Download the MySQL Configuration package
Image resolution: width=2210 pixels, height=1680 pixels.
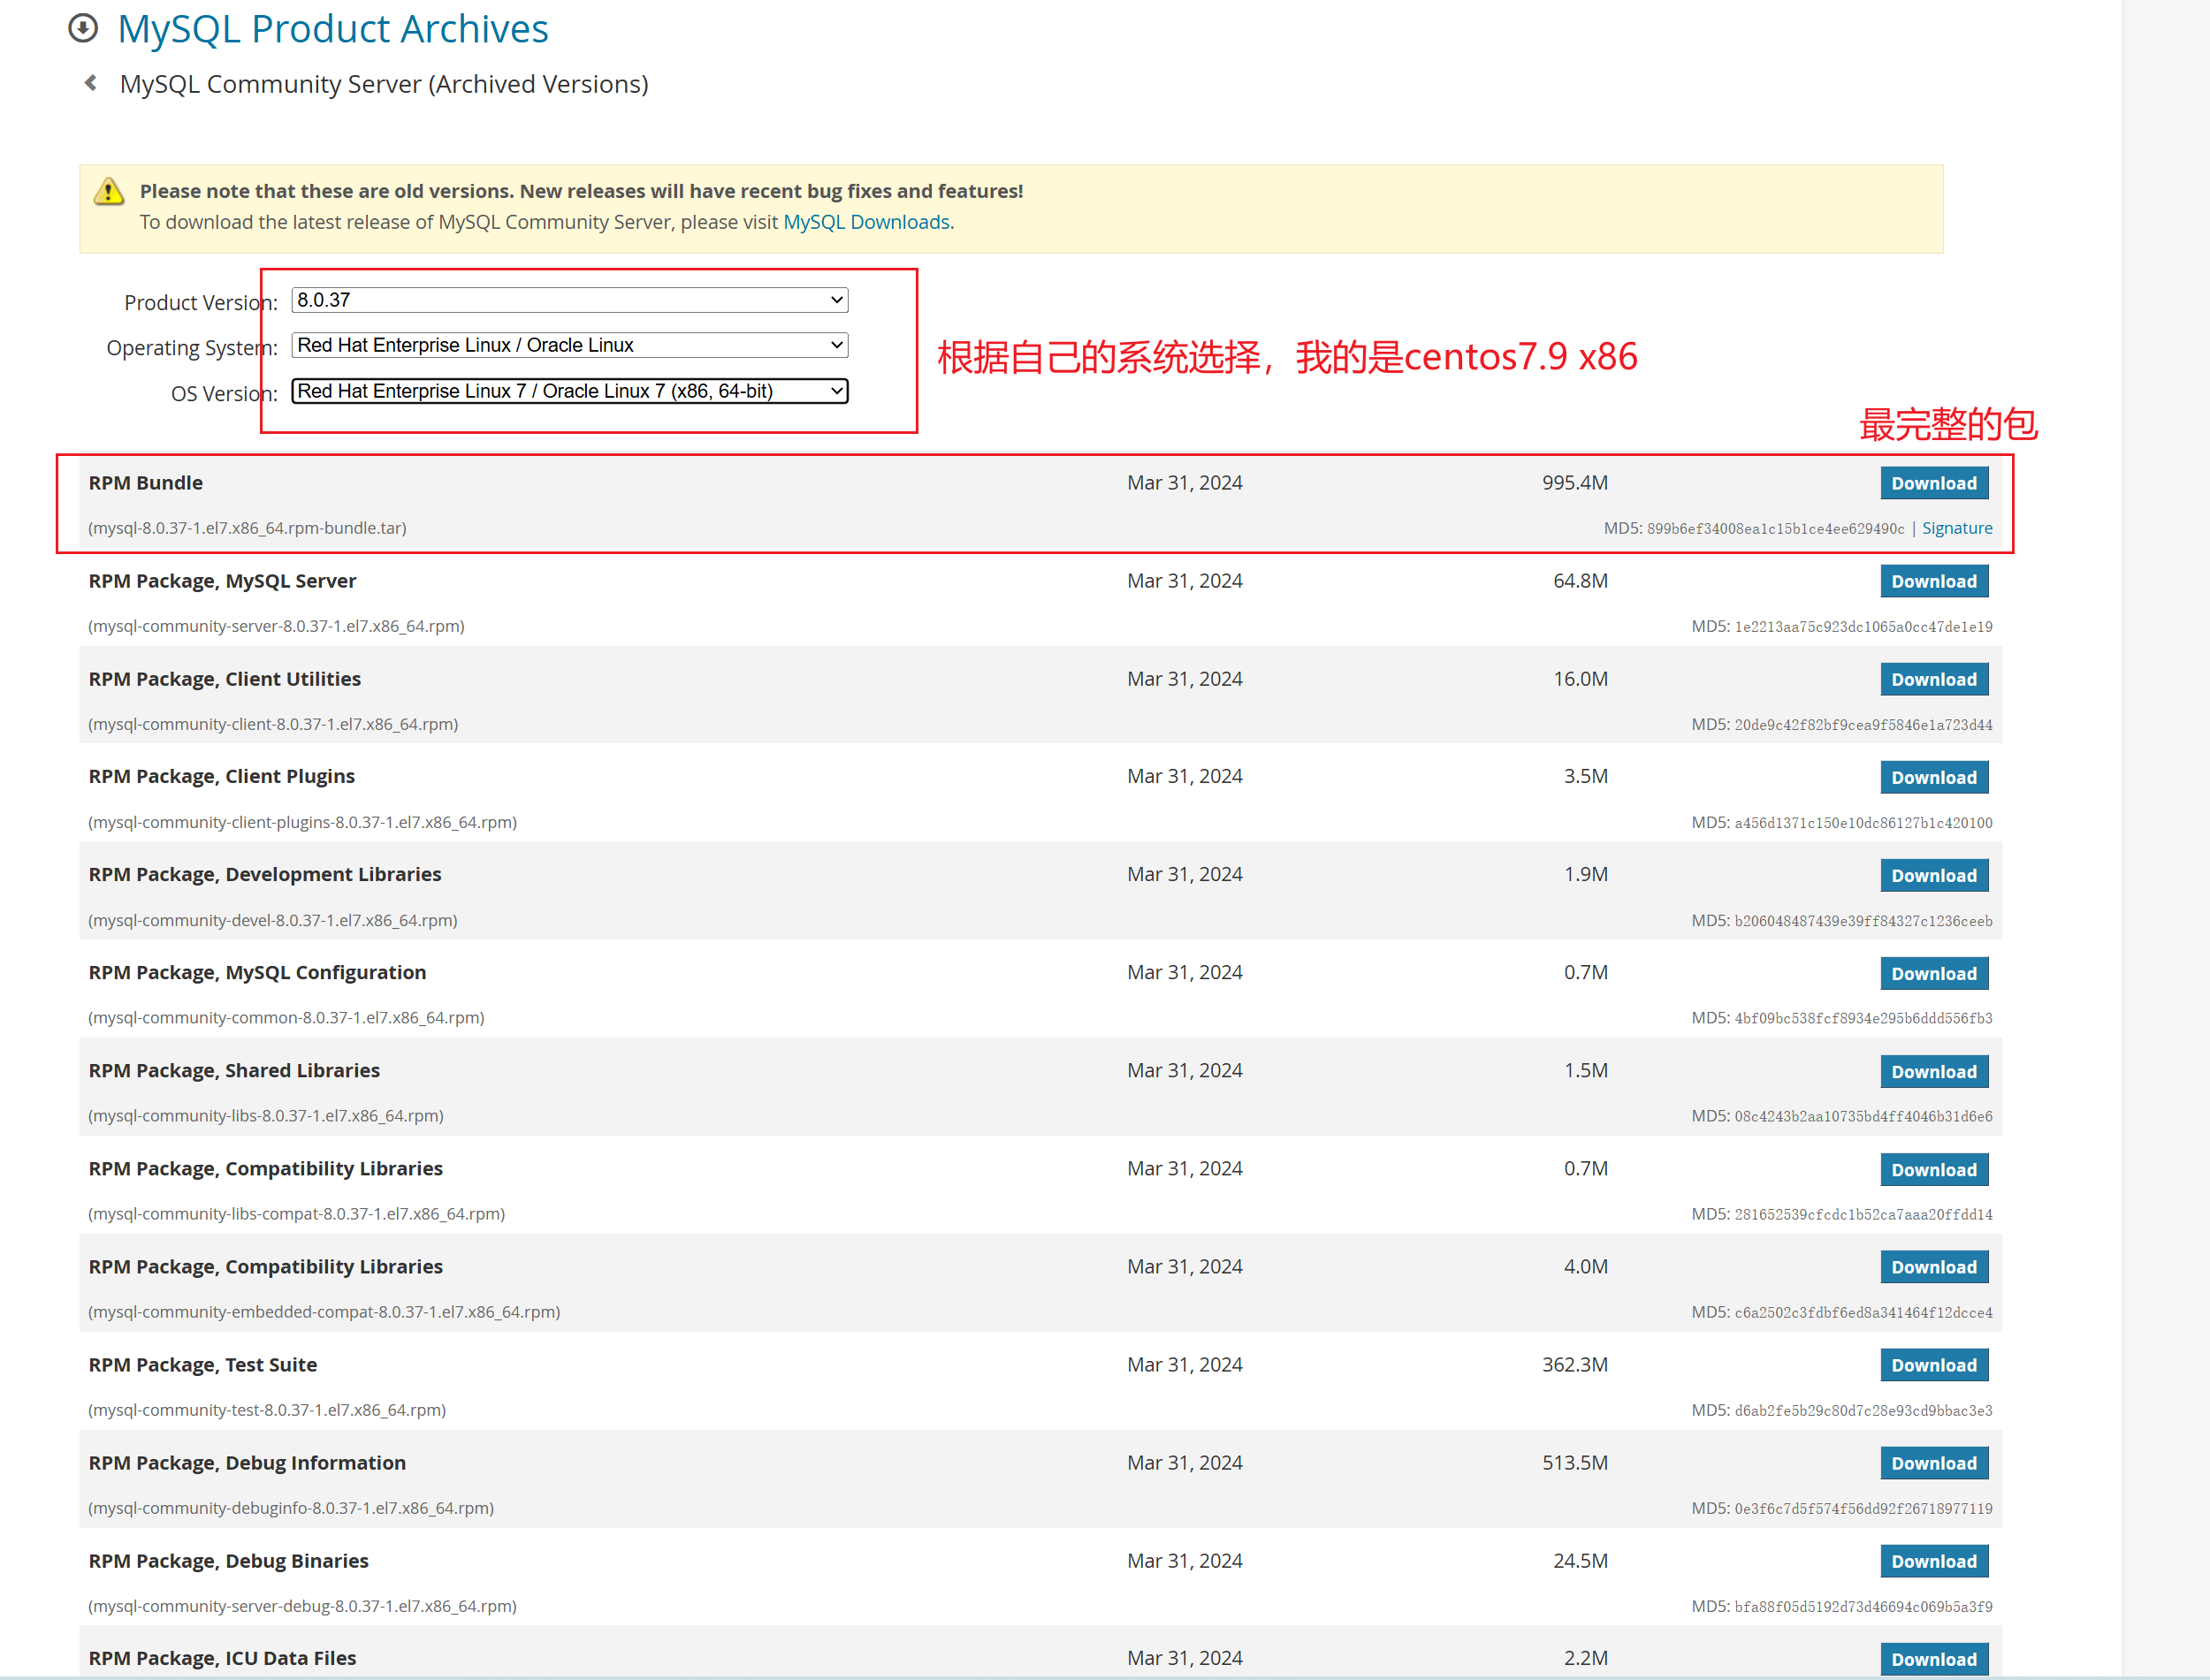pyautogui.click(x=1933, y=973)
